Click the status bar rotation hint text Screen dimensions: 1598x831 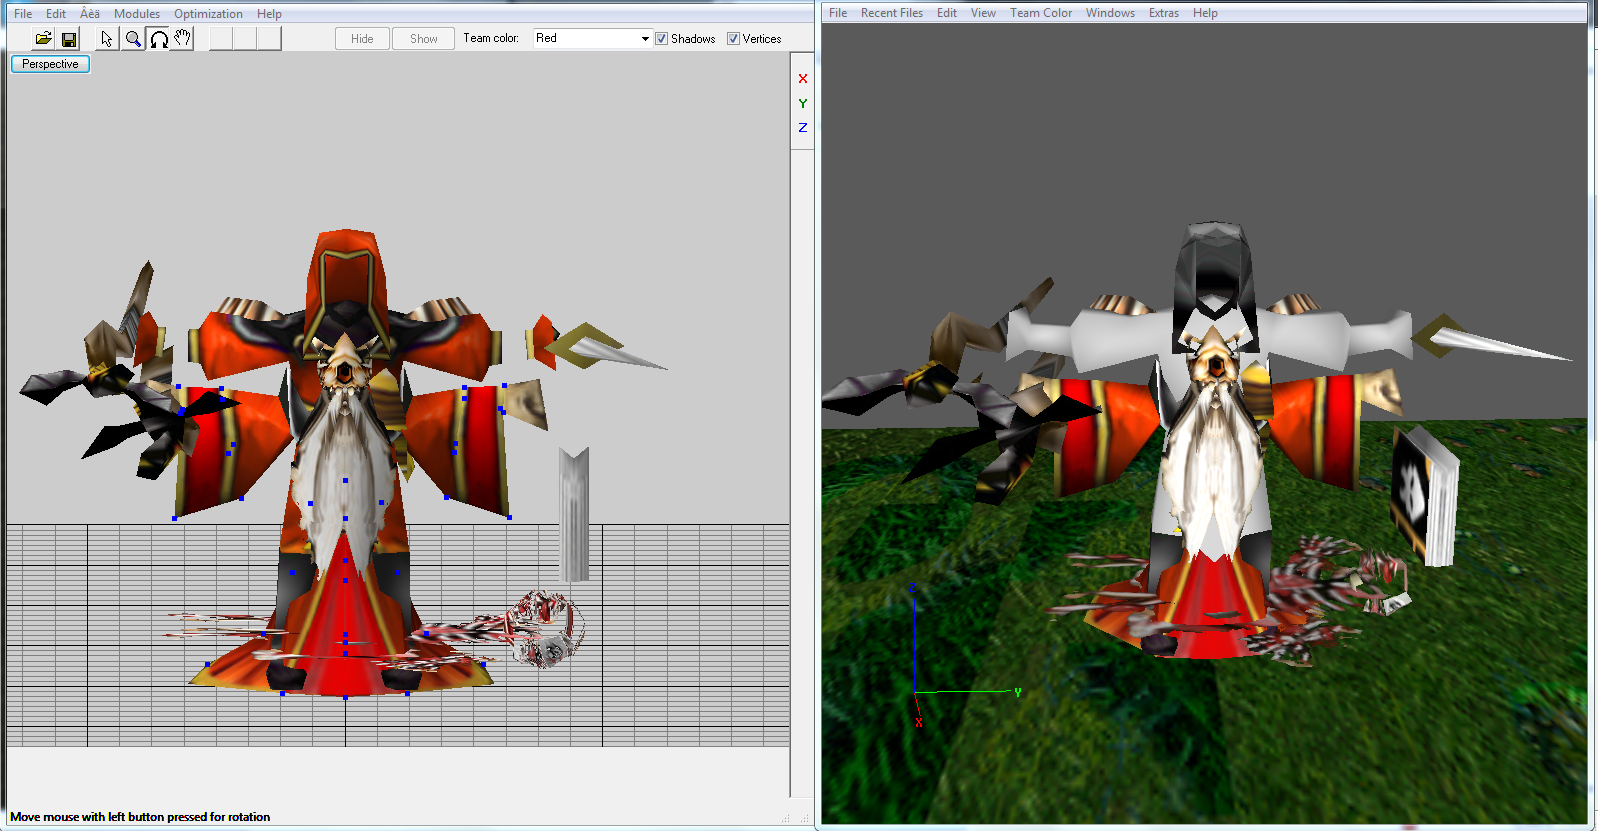[140, 817]
